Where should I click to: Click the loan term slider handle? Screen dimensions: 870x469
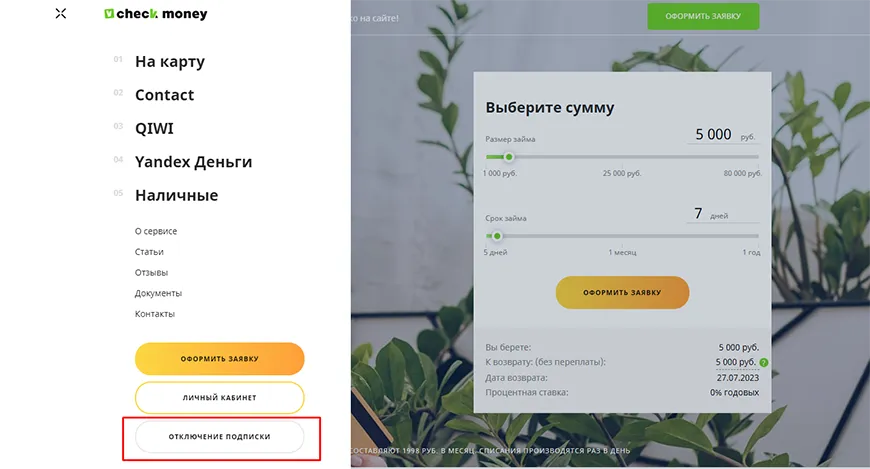496,236
